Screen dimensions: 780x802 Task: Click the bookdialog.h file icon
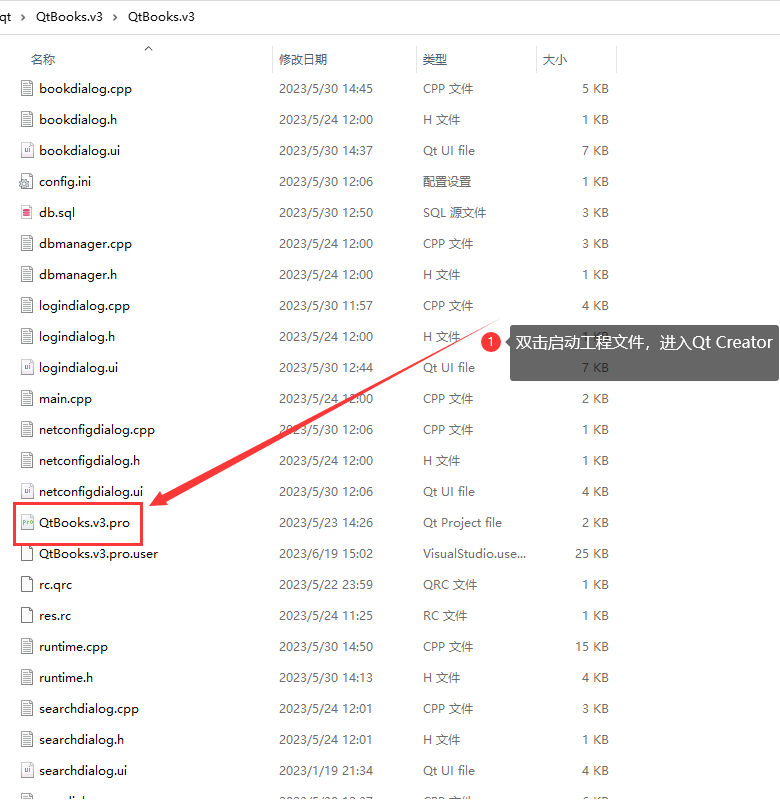click(x=27, y=120)
